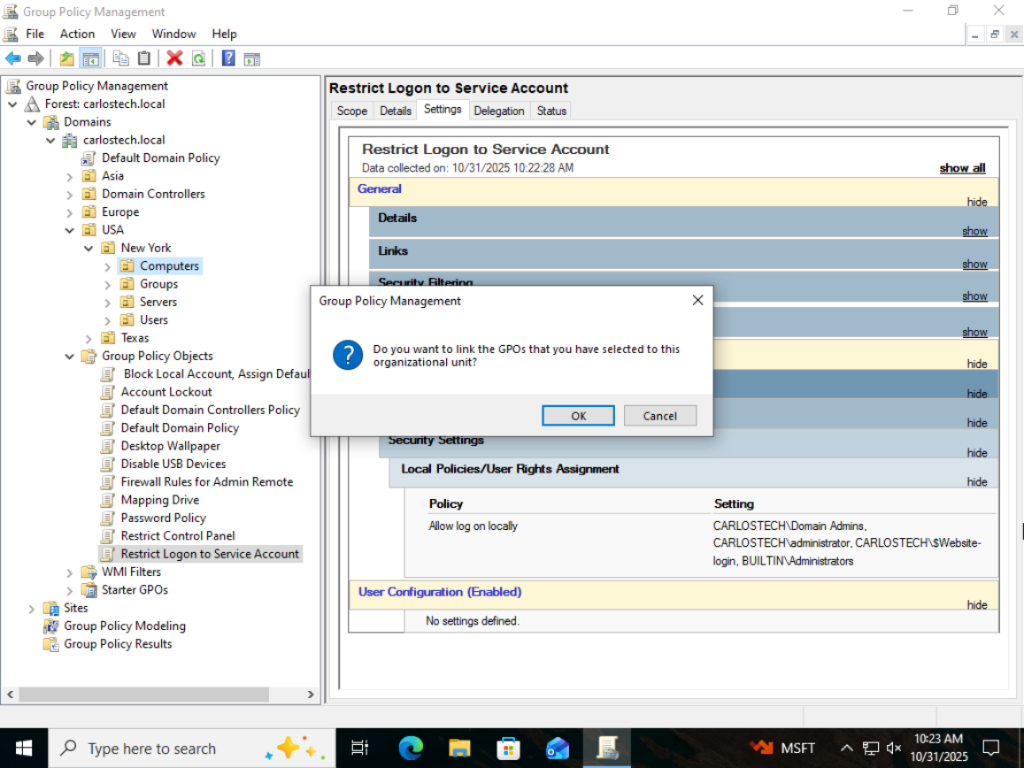1024x768 pixels.
Task: Switch to the Delegation tab
Action: pyautogui.click(x=498, y=111)
